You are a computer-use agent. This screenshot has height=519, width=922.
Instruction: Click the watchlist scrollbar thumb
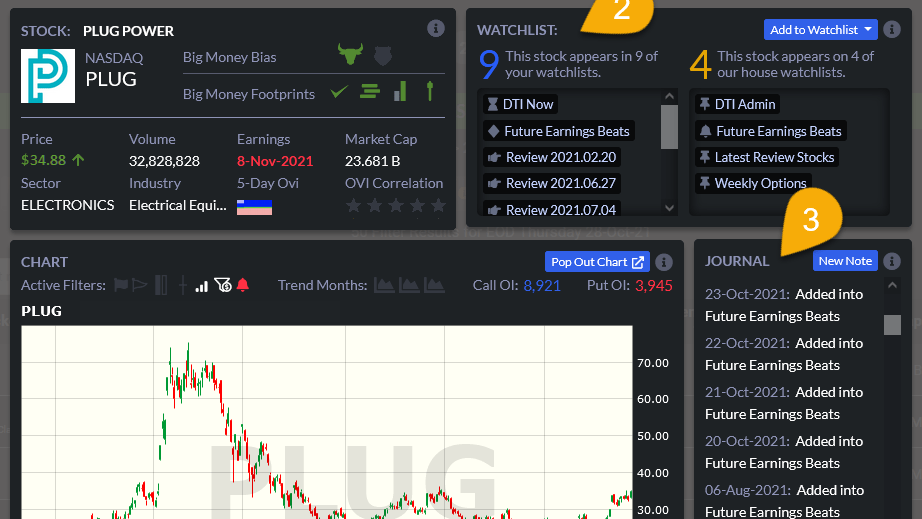coord(669,127)
